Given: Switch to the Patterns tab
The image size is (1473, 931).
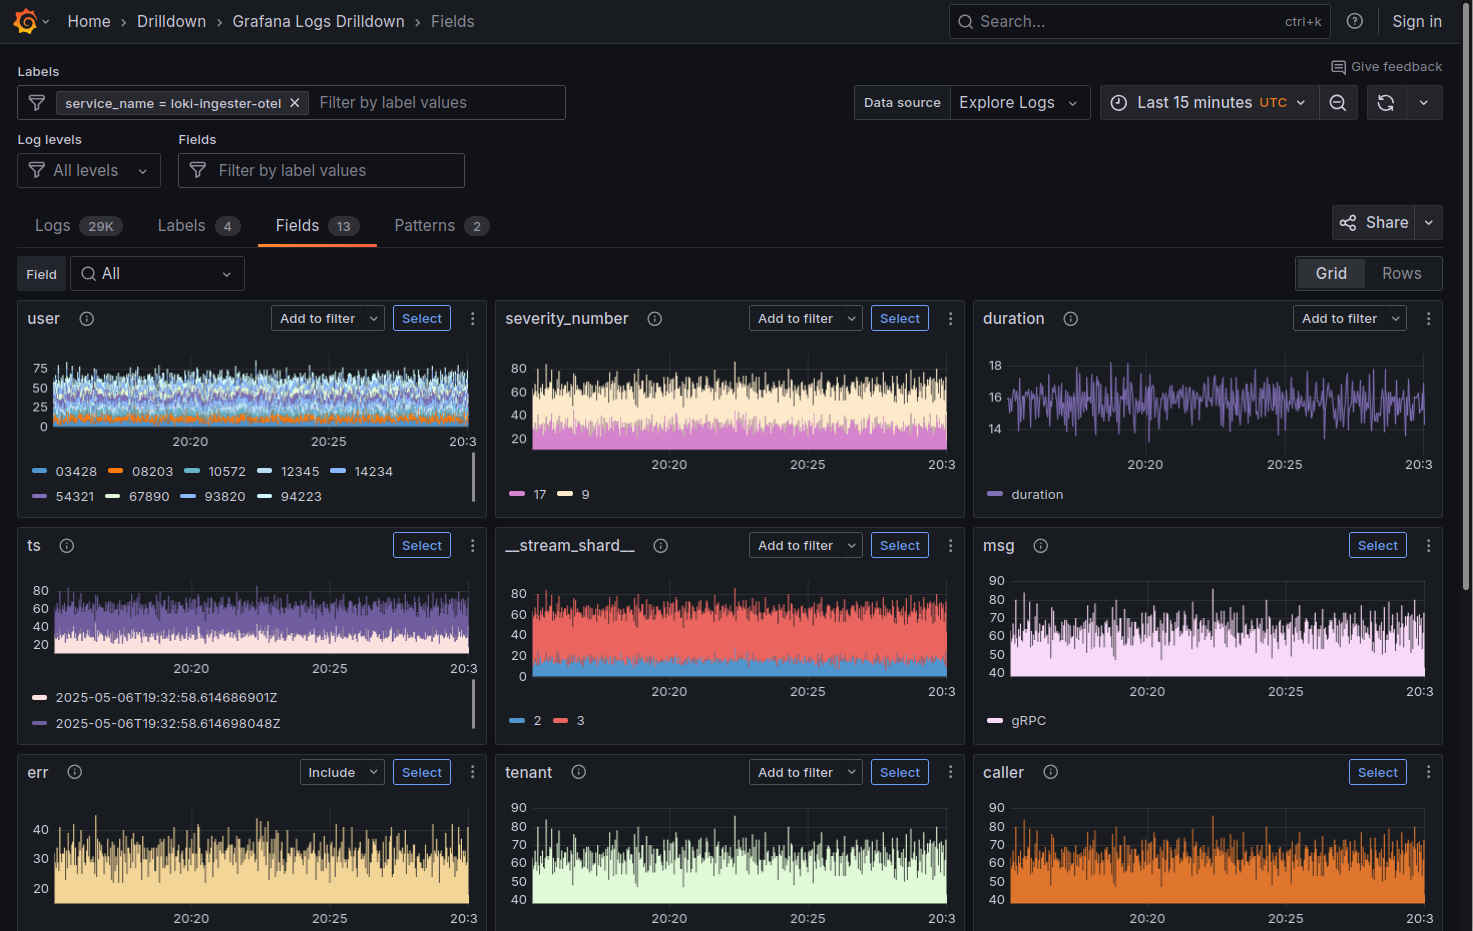Looking at the screenshot, I should [x=424, y=225].
